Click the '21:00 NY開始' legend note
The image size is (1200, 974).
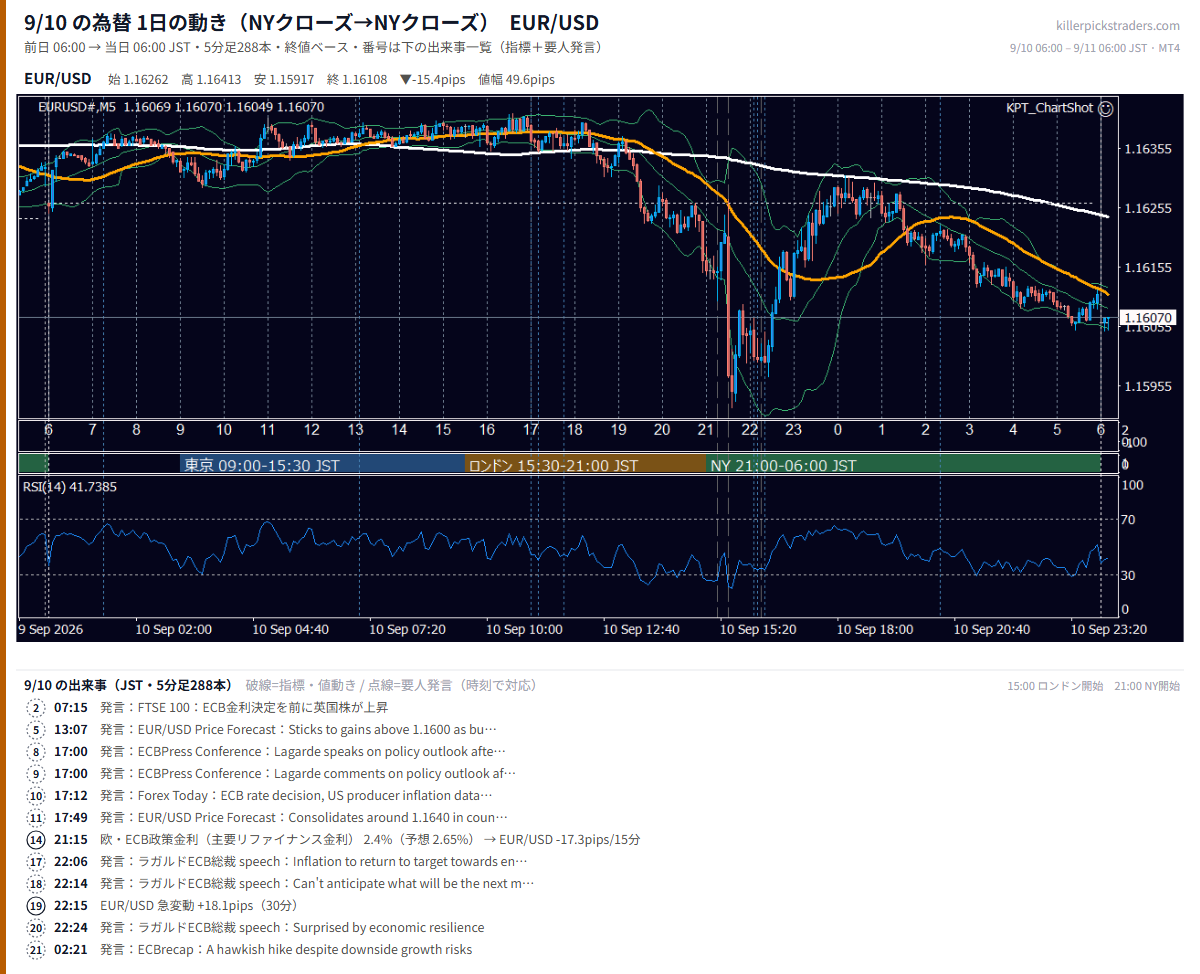click(x=1147, y=686)
